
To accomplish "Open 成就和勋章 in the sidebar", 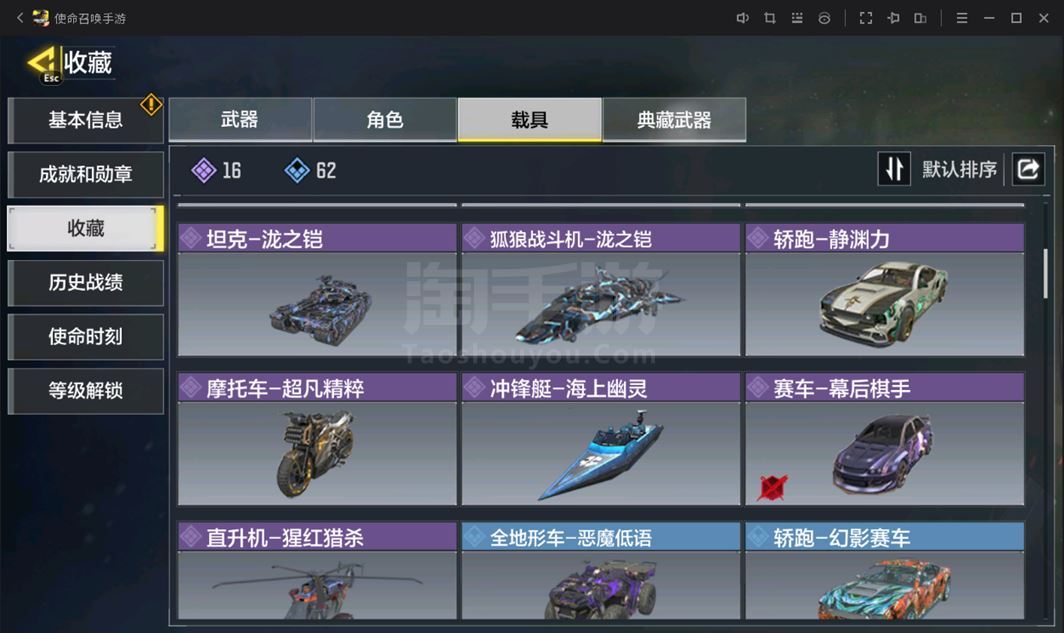I will 86,174.
